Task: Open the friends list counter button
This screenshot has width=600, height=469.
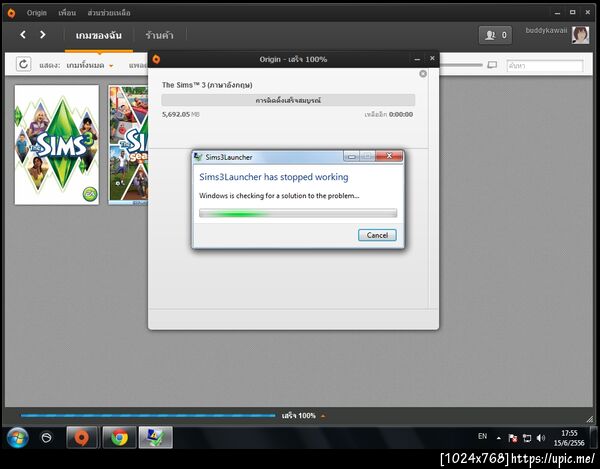Action: (495, 35)
